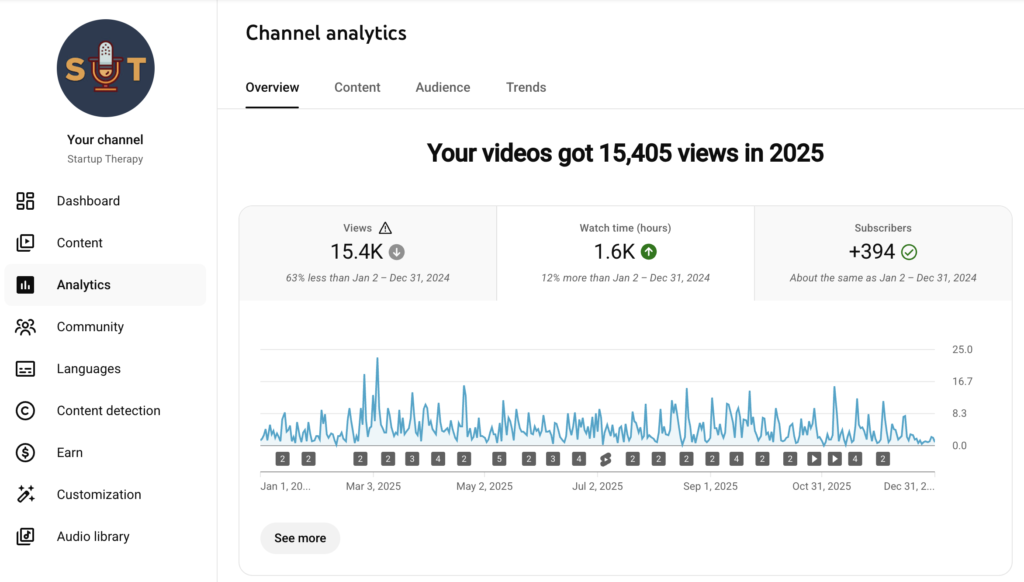This screenshot has width=1024, height=582.
Task: Switch to the Audience tab
Action: point(443,87)
